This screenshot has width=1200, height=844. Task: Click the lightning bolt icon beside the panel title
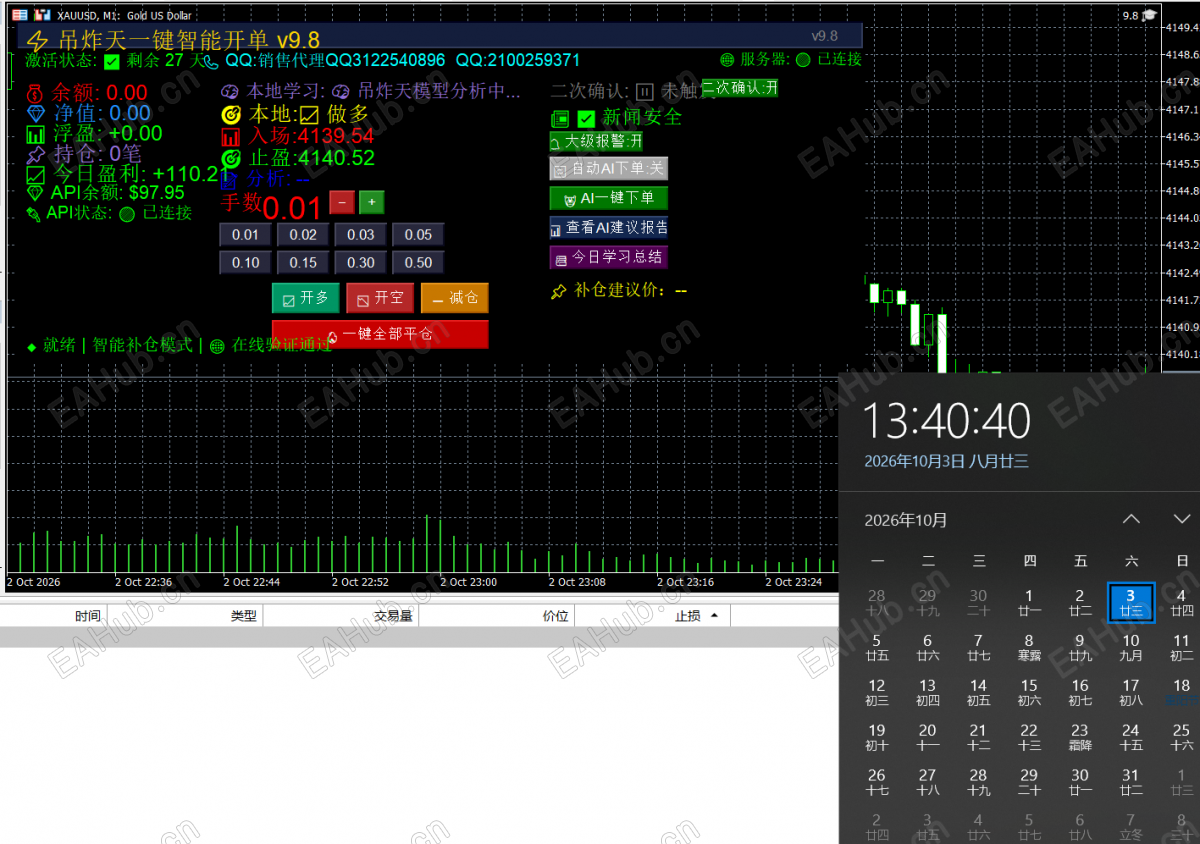[x=37, y=41]
